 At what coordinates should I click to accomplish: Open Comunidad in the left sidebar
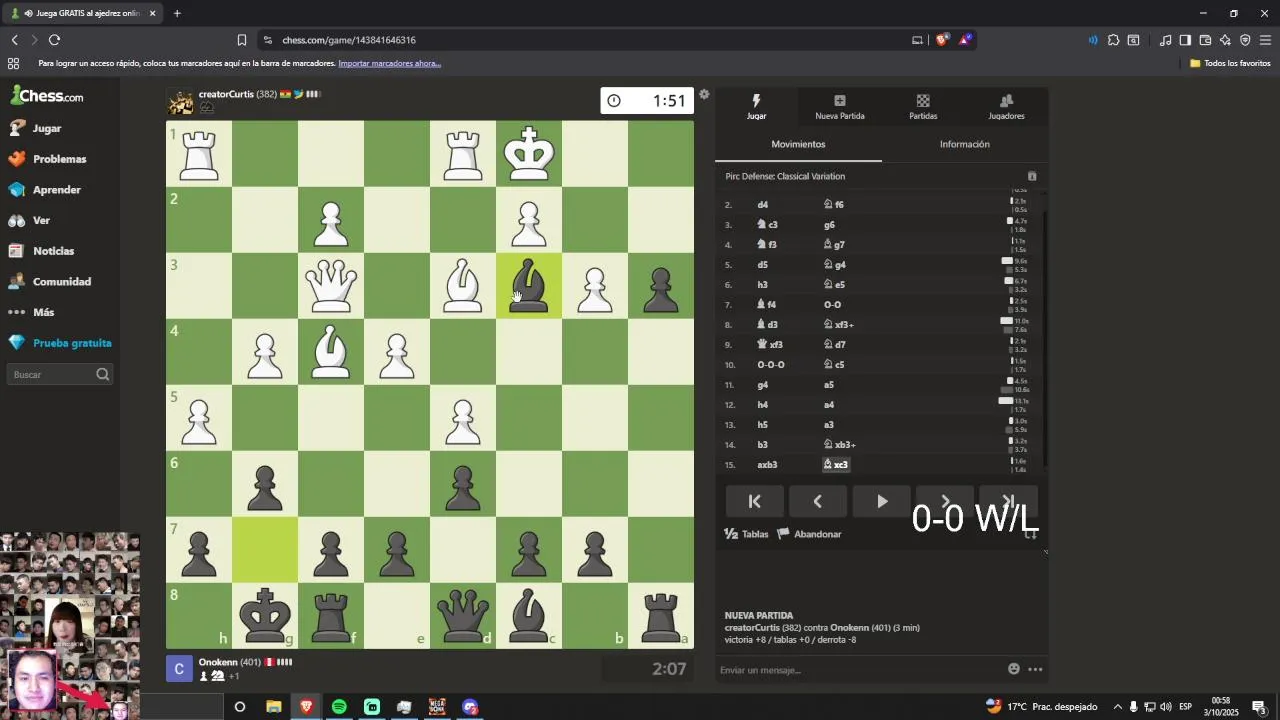60,282
